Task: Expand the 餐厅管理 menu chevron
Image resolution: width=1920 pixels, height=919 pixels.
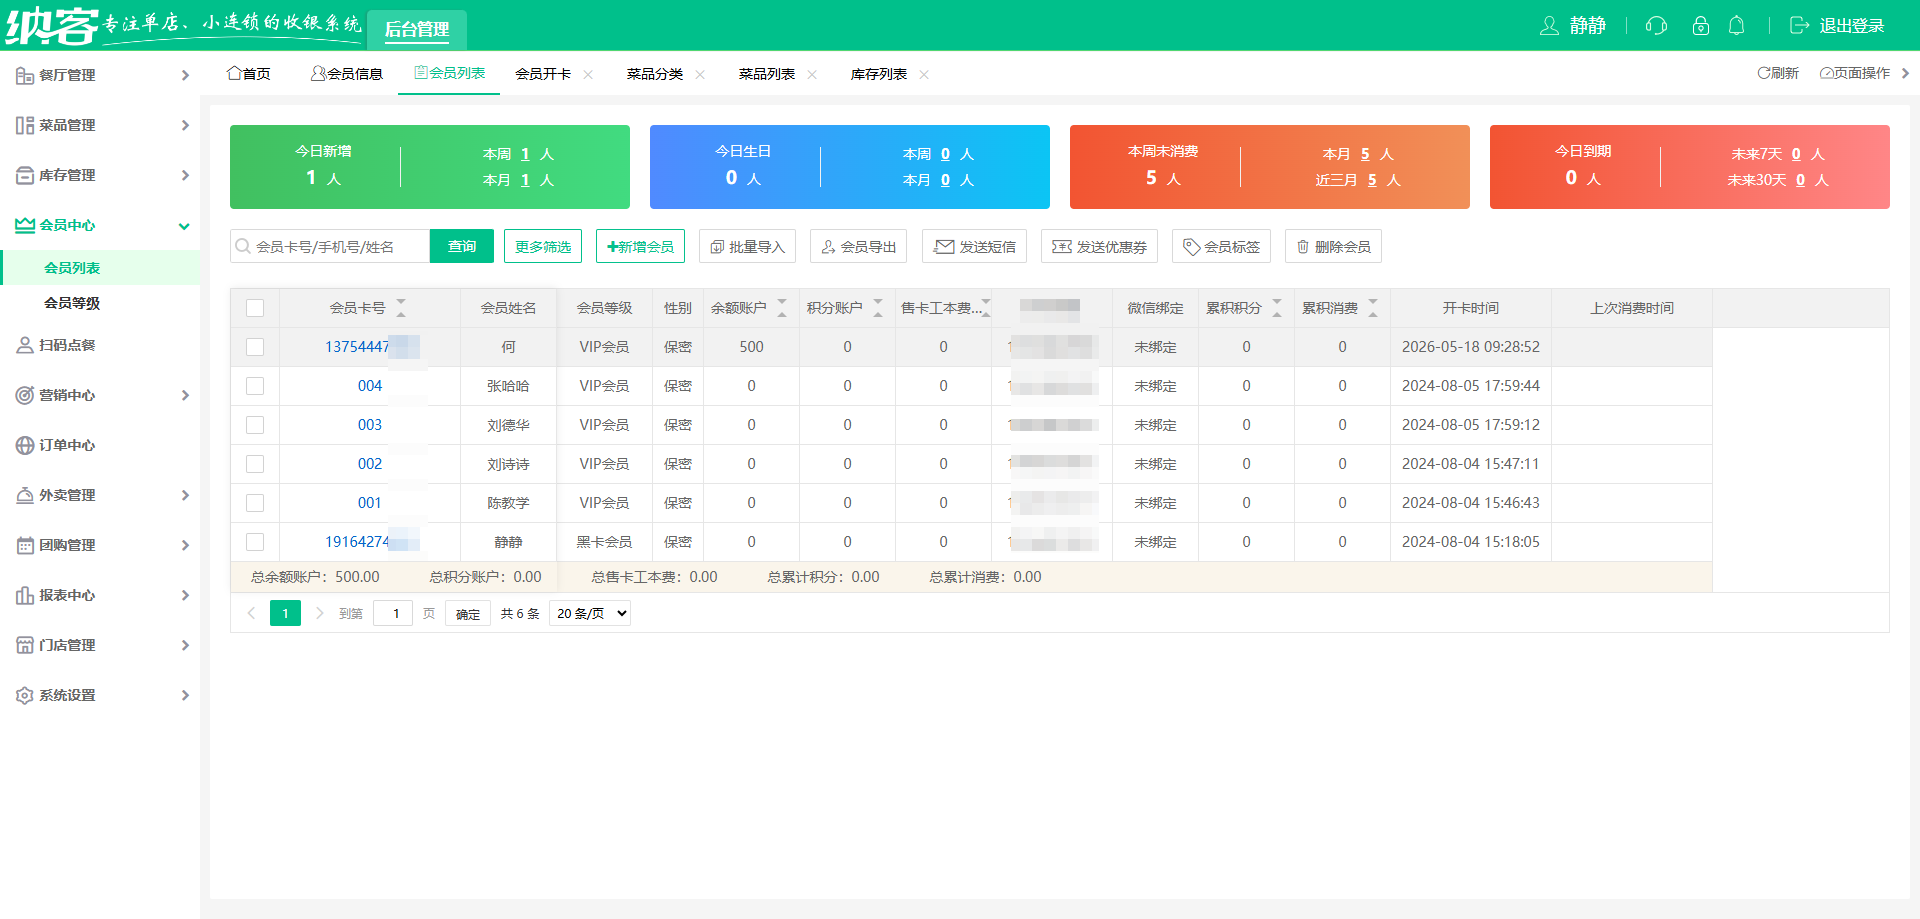Action: pos(185,75)
